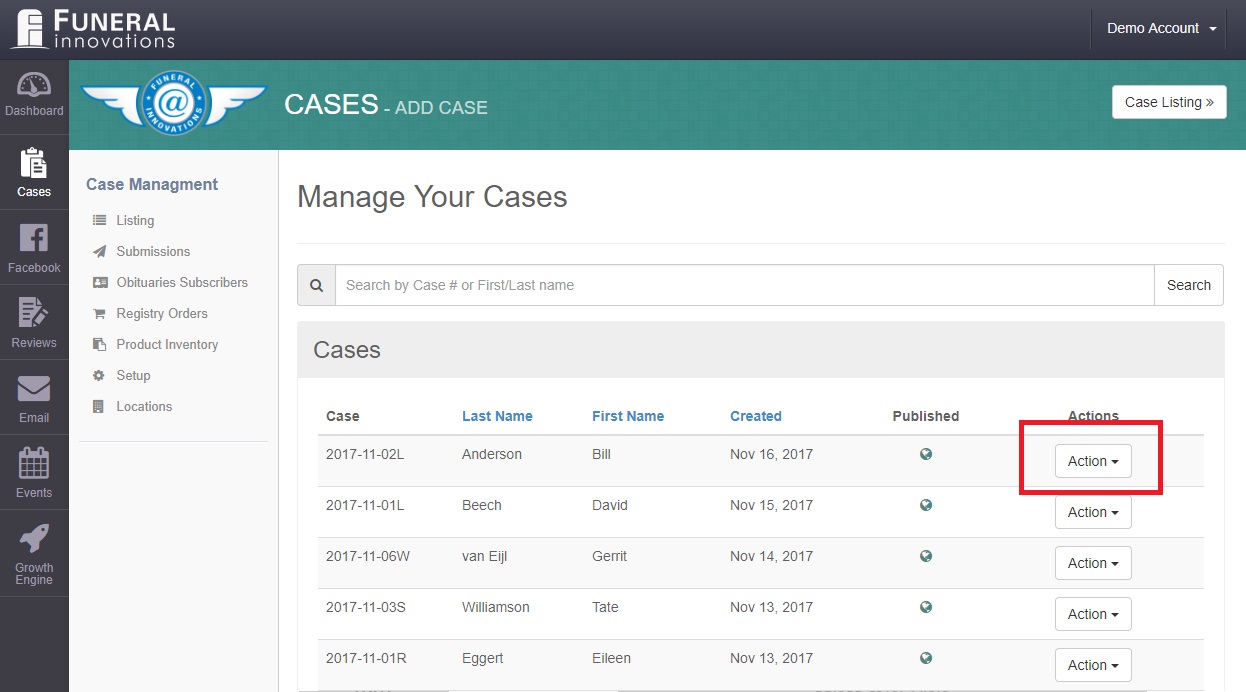The height and width of the screenshot is (692, 1246).
Task: Click the search magnifier icon
Action: [316, 285]
